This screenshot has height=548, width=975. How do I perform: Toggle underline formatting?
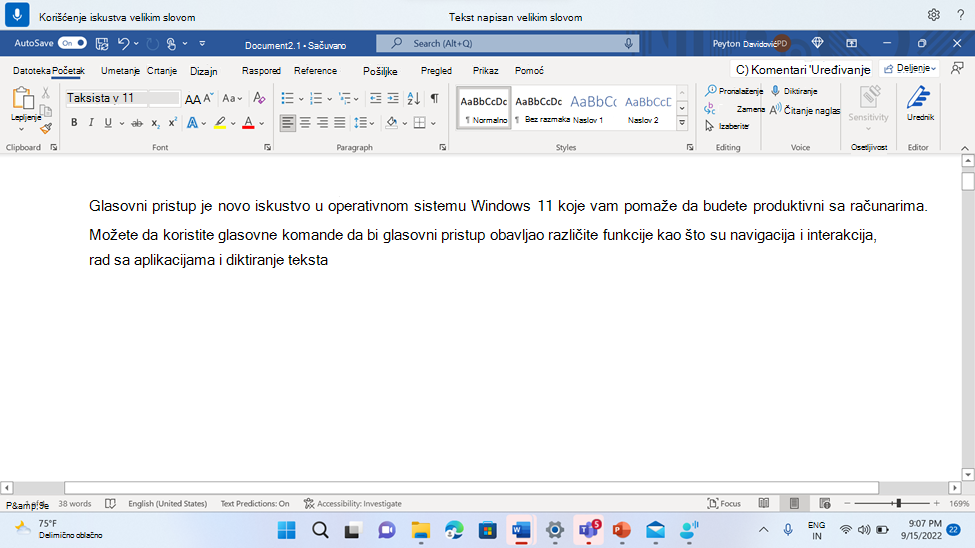pyautogui.click(x=108, y=123)
